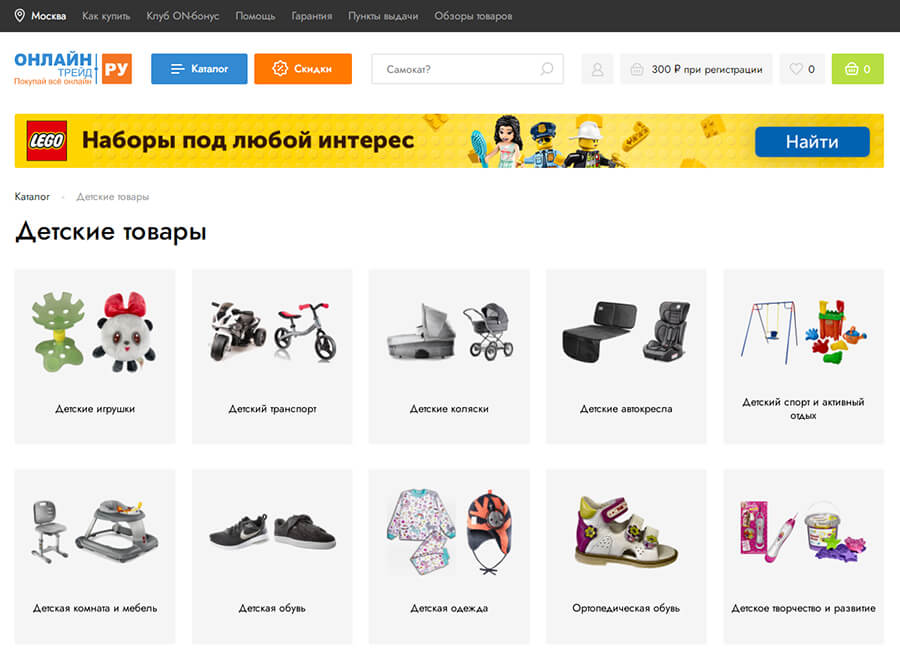
Task: Select the Детский транспорт category
Action: 272,356
